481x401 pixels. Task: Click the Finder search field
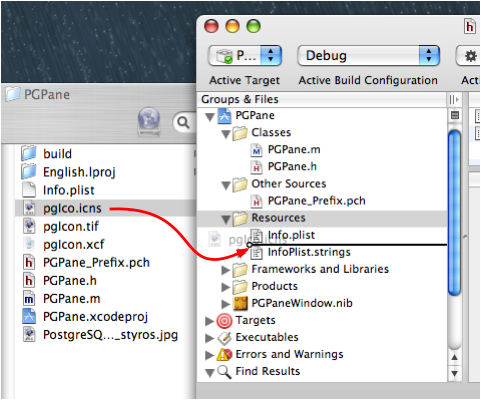(x=185, y=123)
